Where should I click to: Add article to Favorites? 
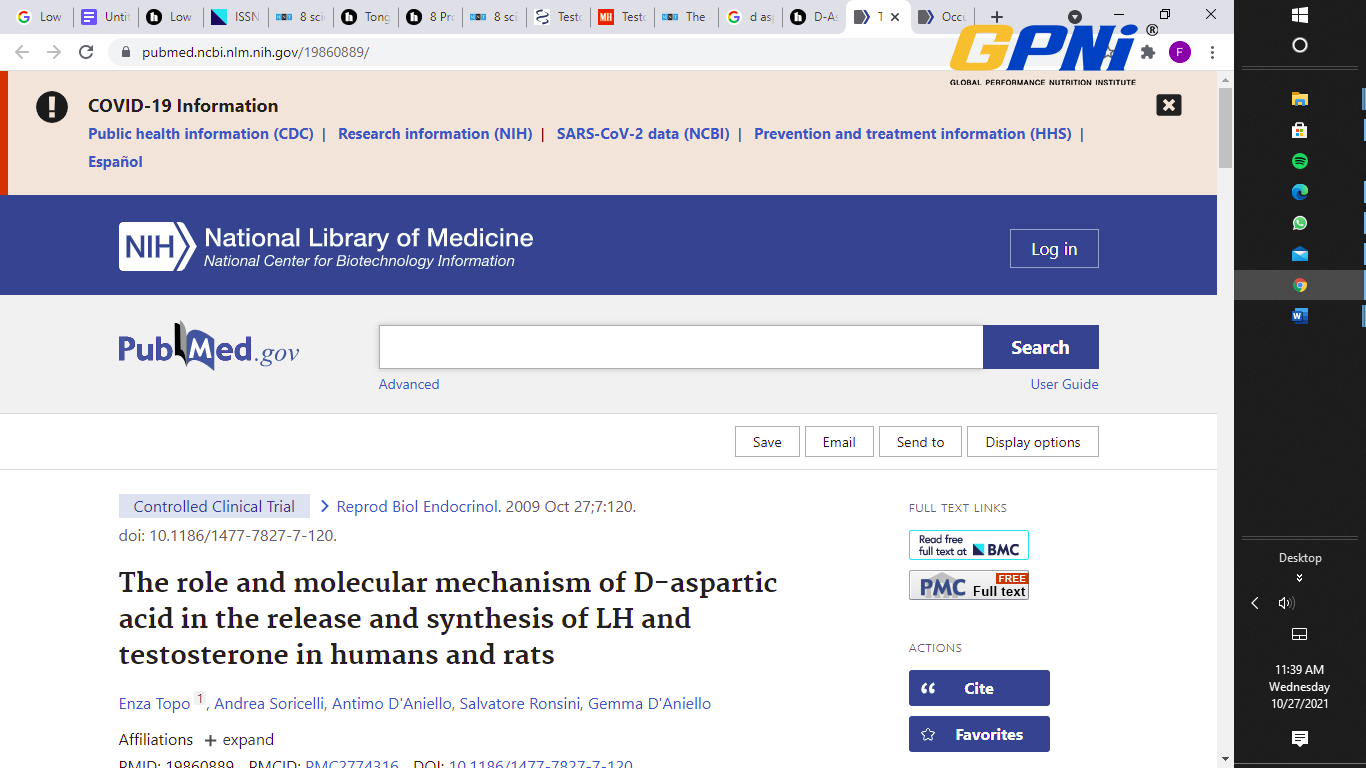(979, 734)
